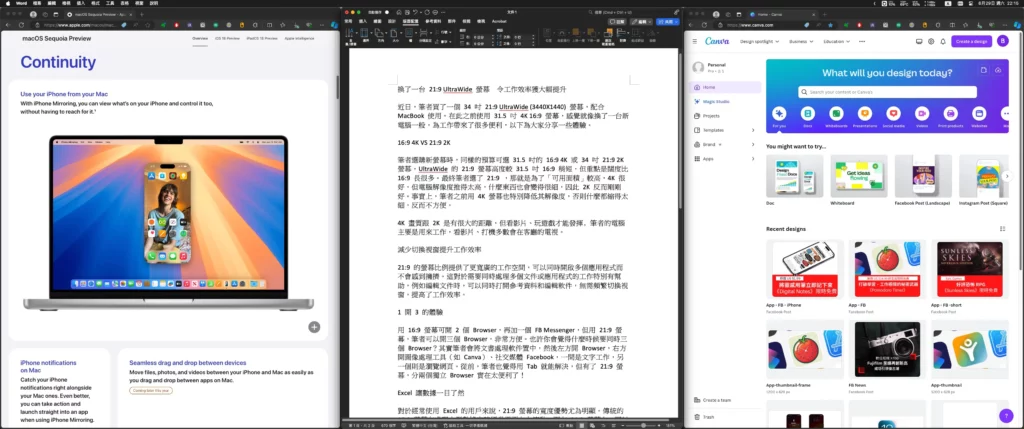Screen dimensions: 1024x429
Task: Expand the Business dropdown in Canva header
Action: [x=801, y=41]
